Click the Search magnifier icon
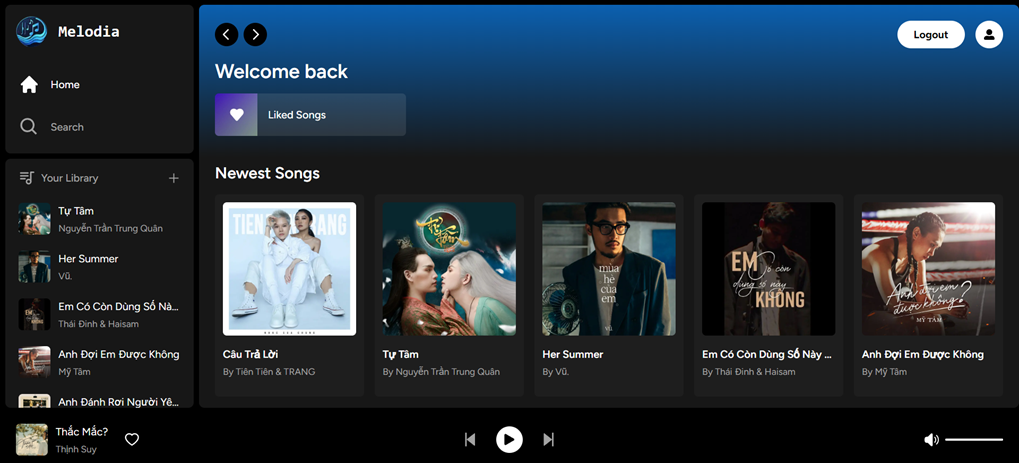The height and width of the screenshot is (463, 1019). pyautogui.click(x=29, y=126)
